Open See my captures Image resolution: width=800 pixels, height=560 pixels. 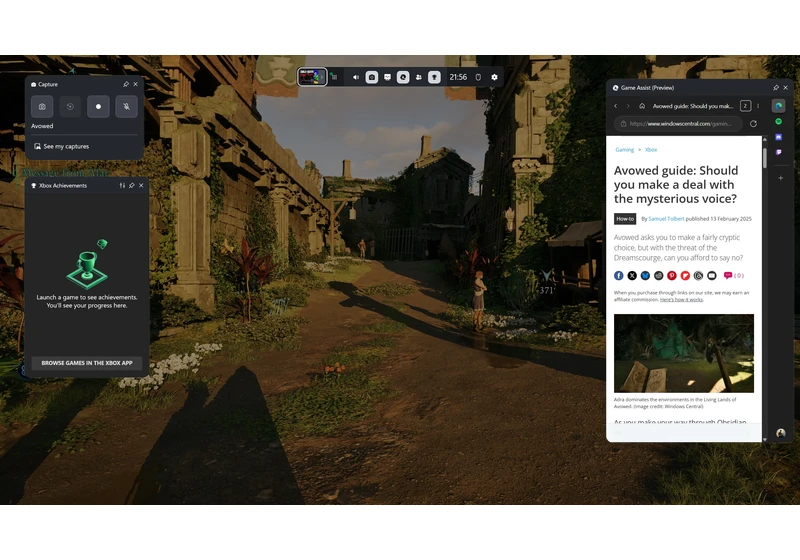[x=61, y=146]
